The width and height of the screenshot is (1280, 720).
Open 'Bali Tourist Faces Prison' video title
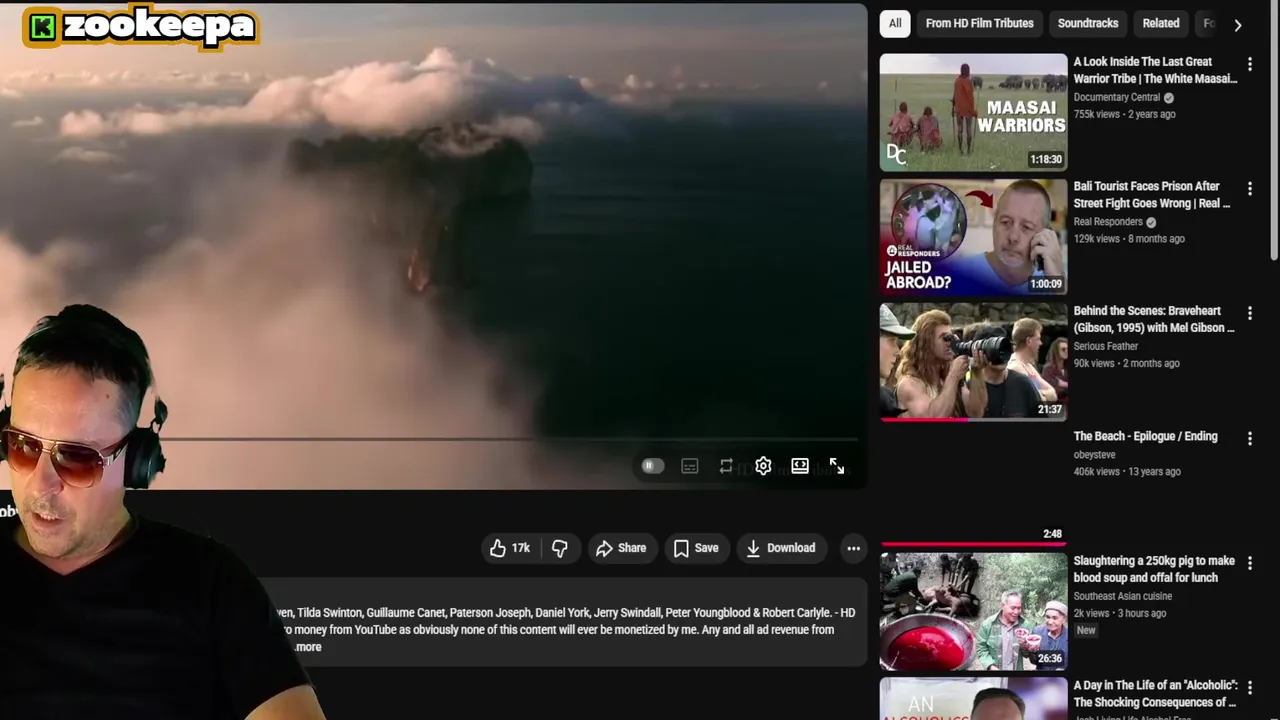(x=1152, y=195)
